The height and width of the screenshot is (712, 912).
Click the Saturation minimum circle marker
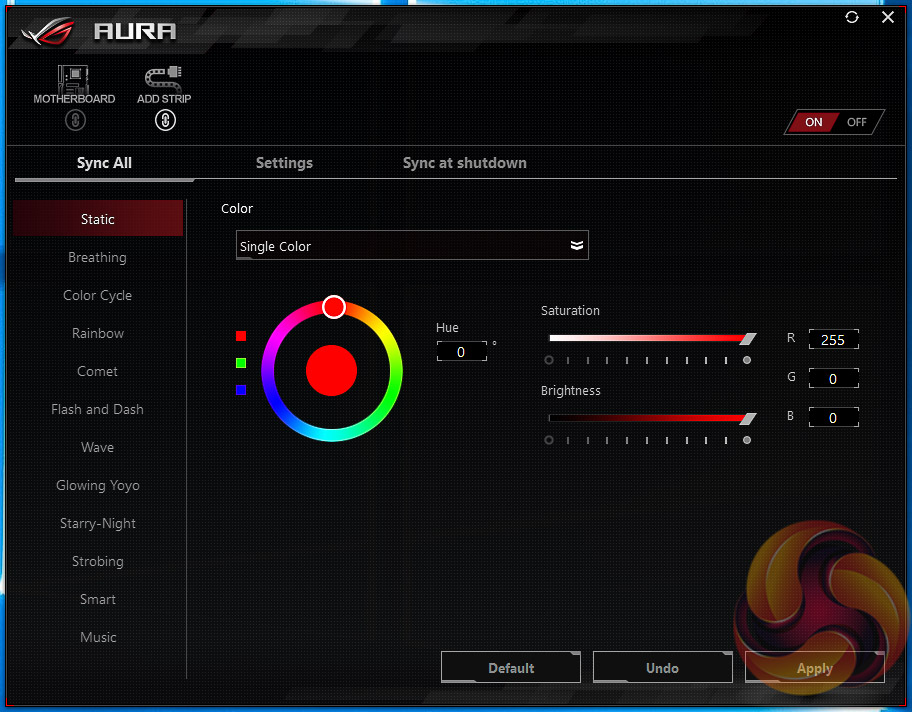coord(548,360)
